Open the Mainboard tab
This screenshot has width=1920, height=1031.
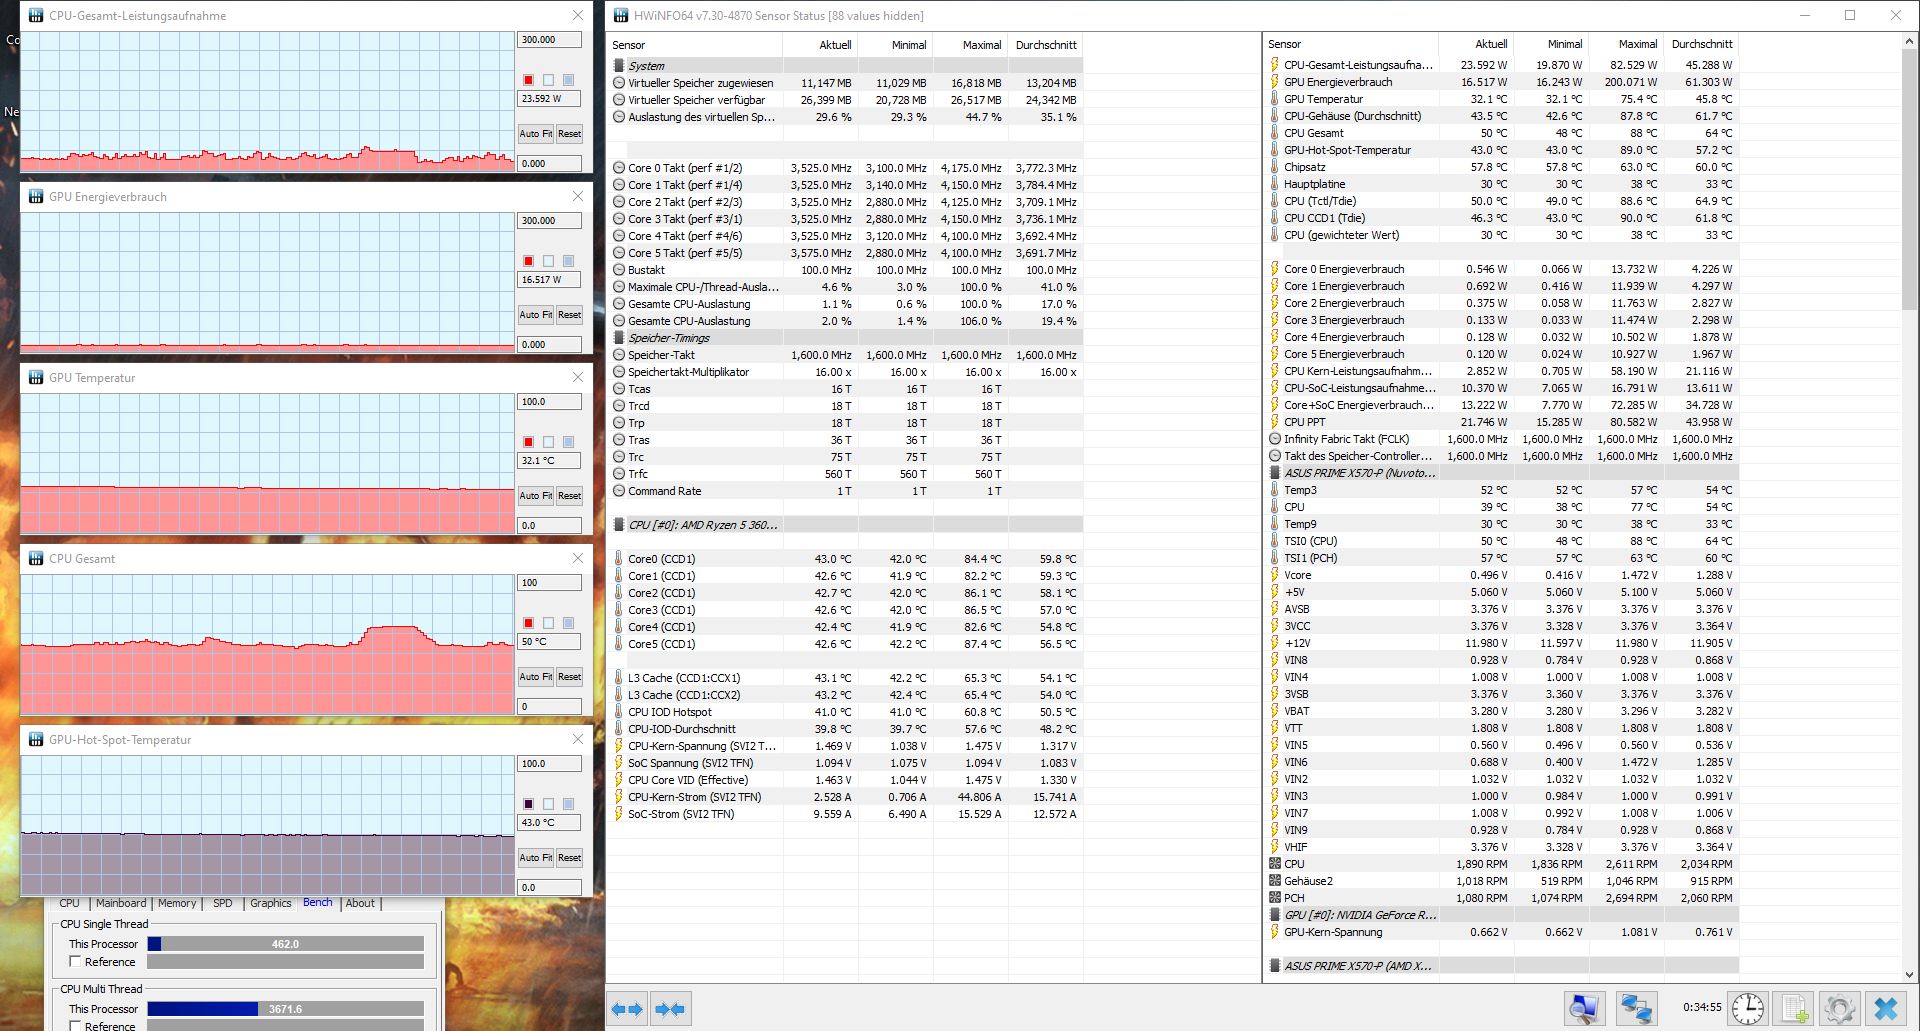click(120, 903)
